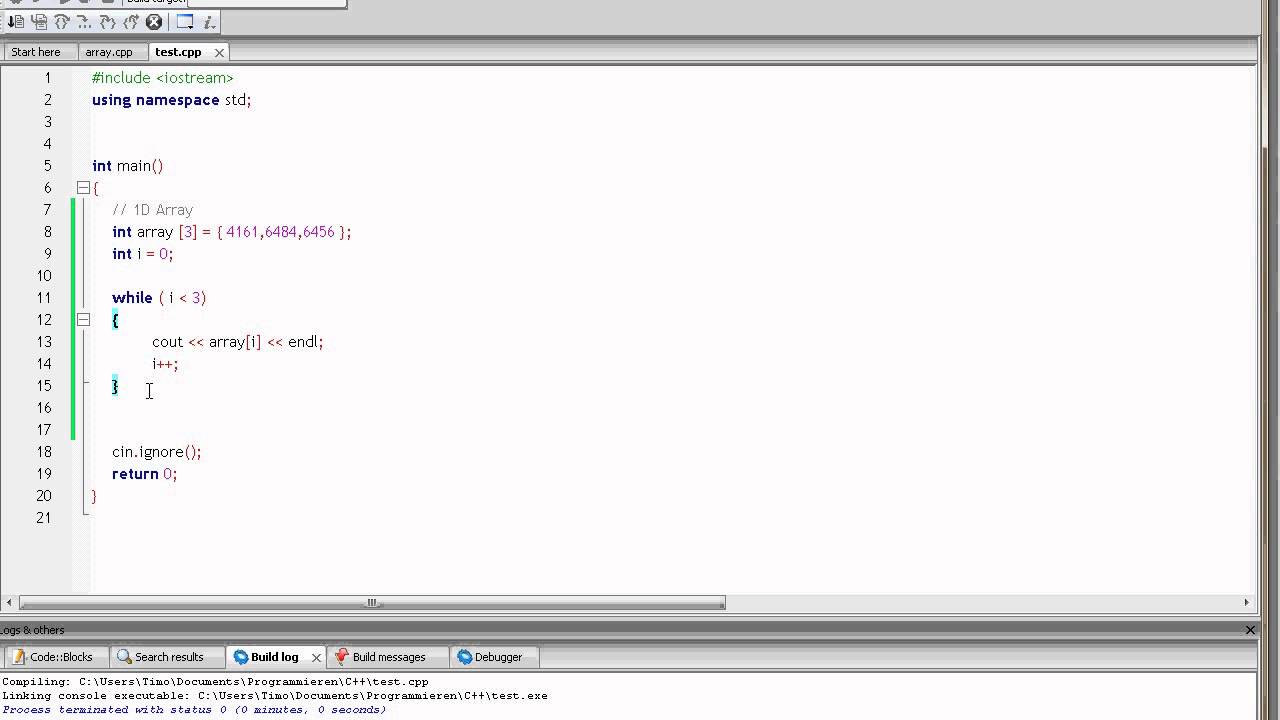Image resolution: width=1280 pixels, height=720 pixels.
Task: Click the document-with-arrow icon right of Run to cursor
Action: pos(39,22)
